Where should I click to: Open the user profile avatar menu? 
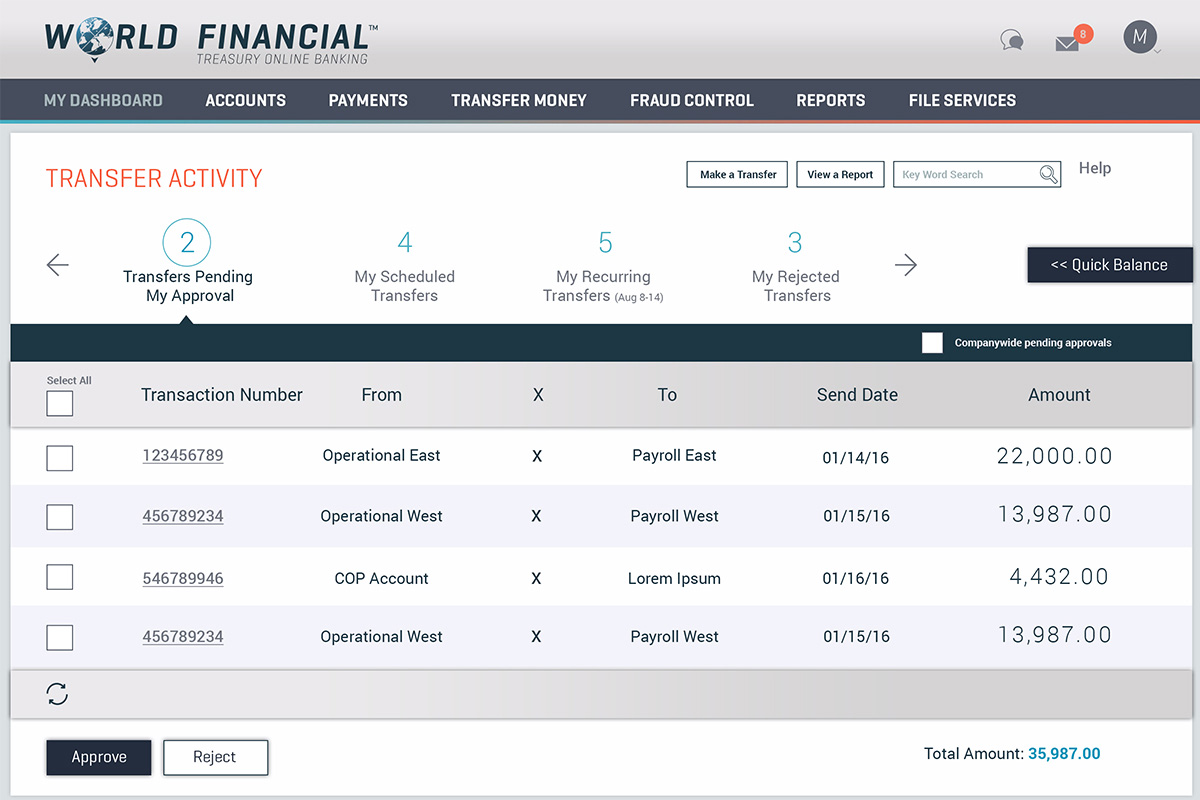pyautogui.click(x=1140, y=38)
